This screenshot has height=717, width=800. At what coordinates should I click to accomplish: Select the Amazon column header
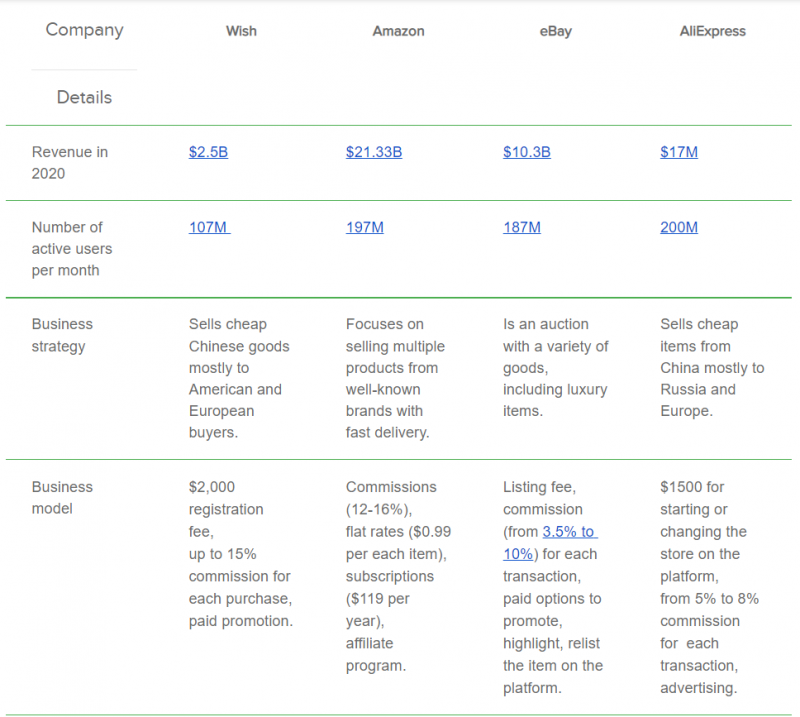[x=398, y=31]
